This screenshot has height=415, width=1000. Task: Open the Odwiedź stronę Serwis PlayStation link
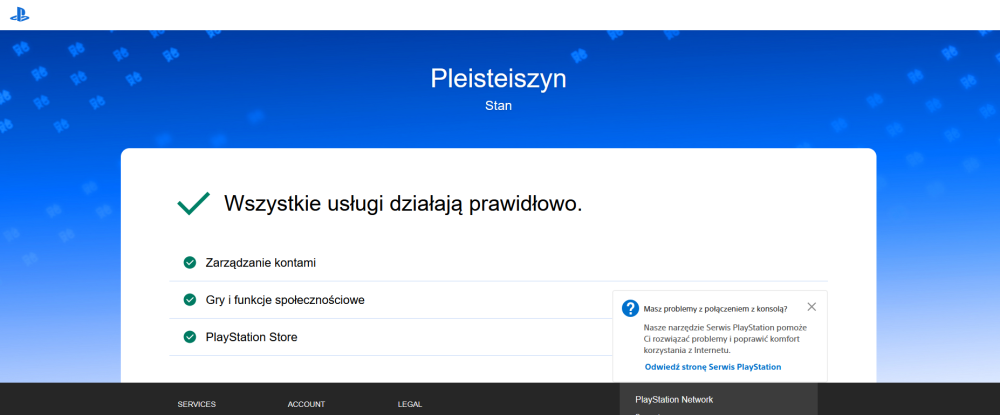(x=712, y=367)
